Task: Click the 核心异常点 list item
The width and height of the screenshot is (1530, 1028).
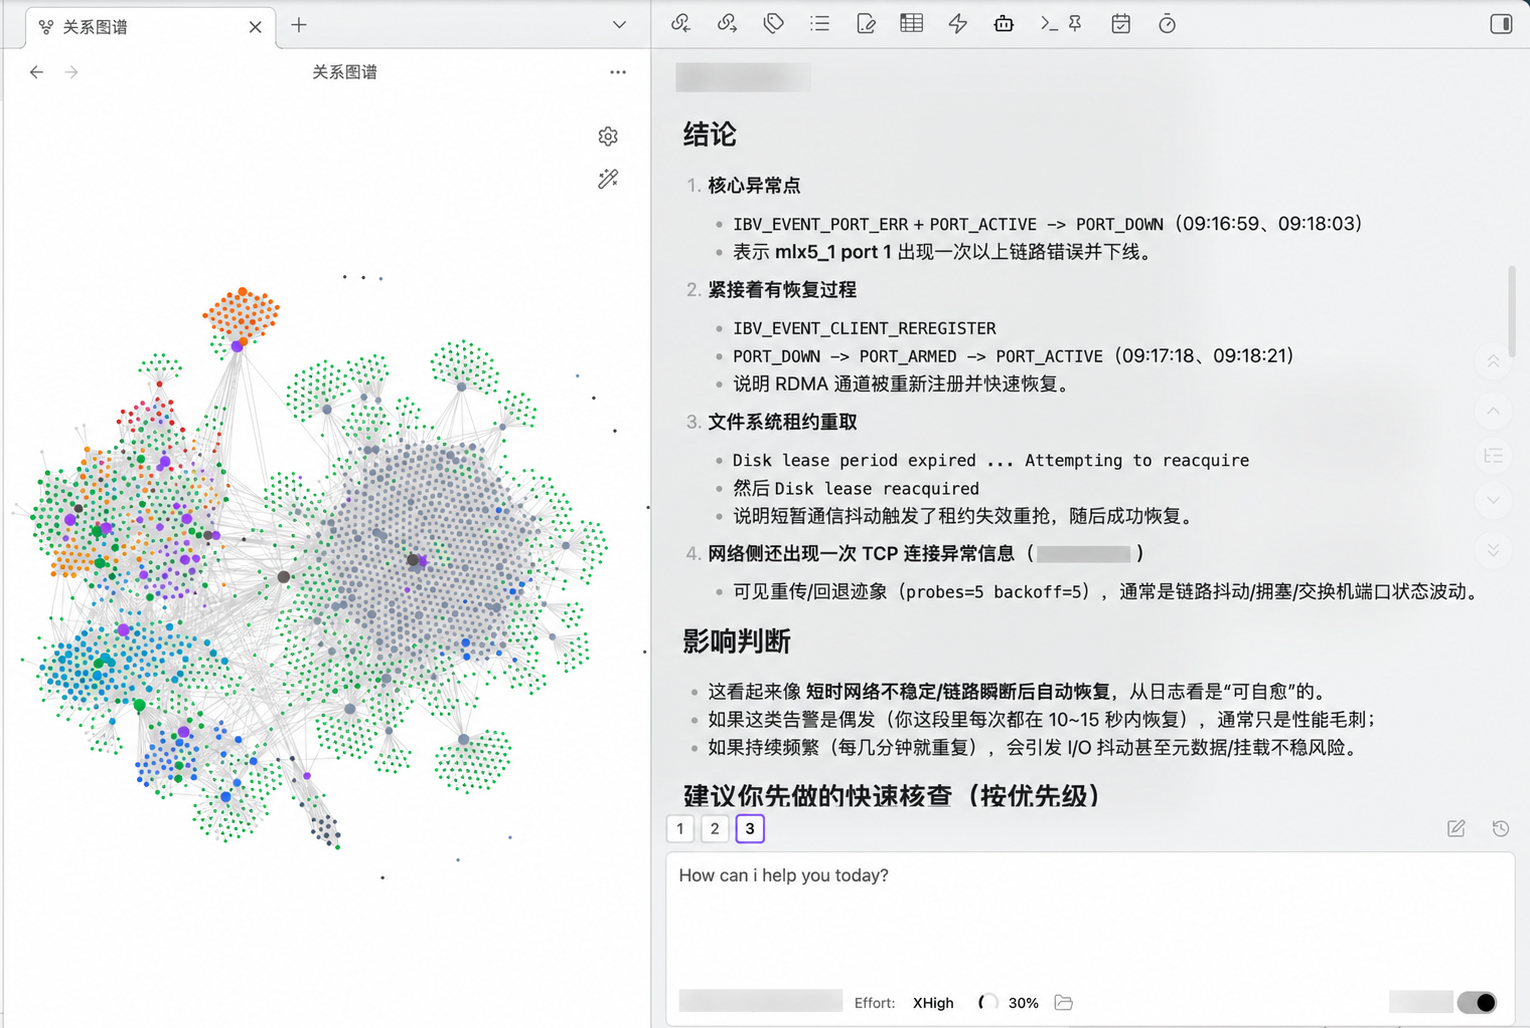Action: tap(754, 185)
